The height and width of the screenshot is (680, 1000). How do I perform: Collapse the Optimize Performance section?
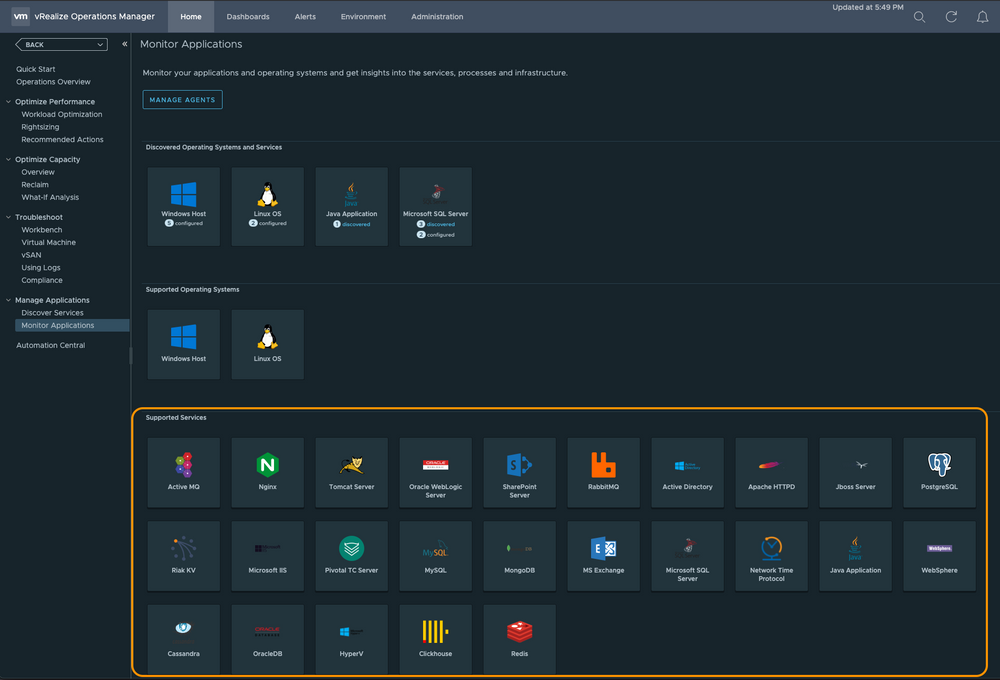pyautogui.click(x=8, y=102)
